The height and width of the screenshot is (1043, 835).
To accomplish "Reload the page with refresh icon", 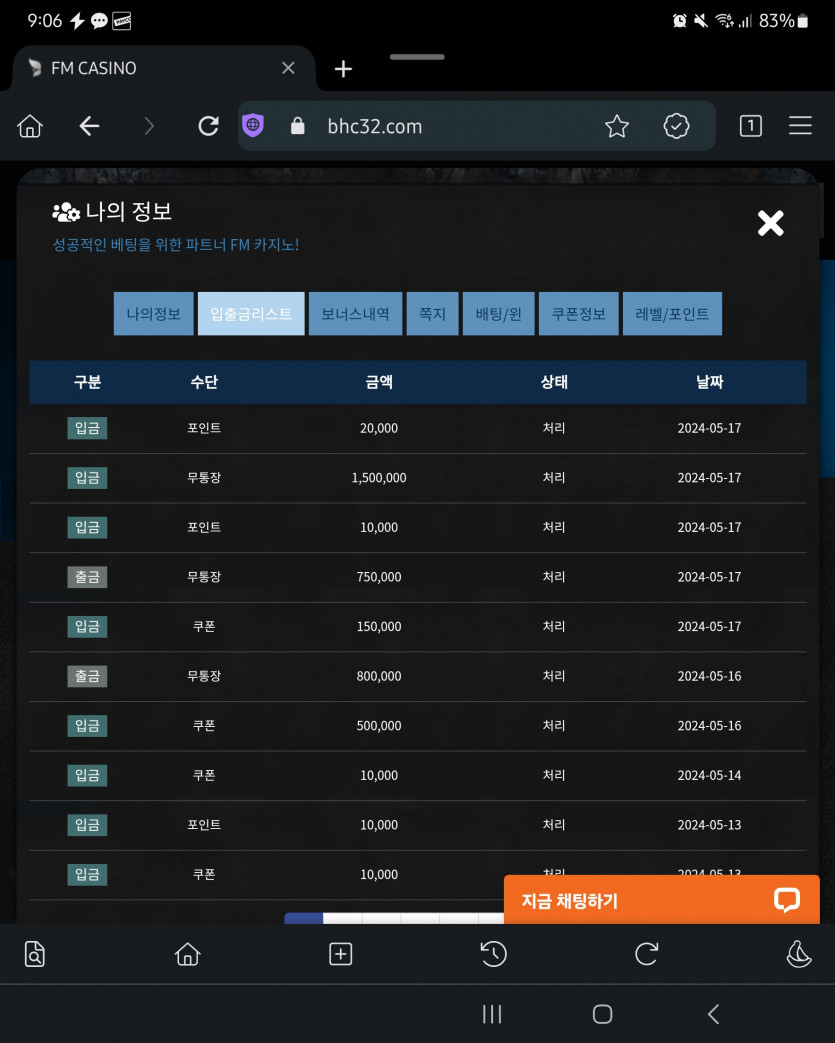I will (208, 126).
